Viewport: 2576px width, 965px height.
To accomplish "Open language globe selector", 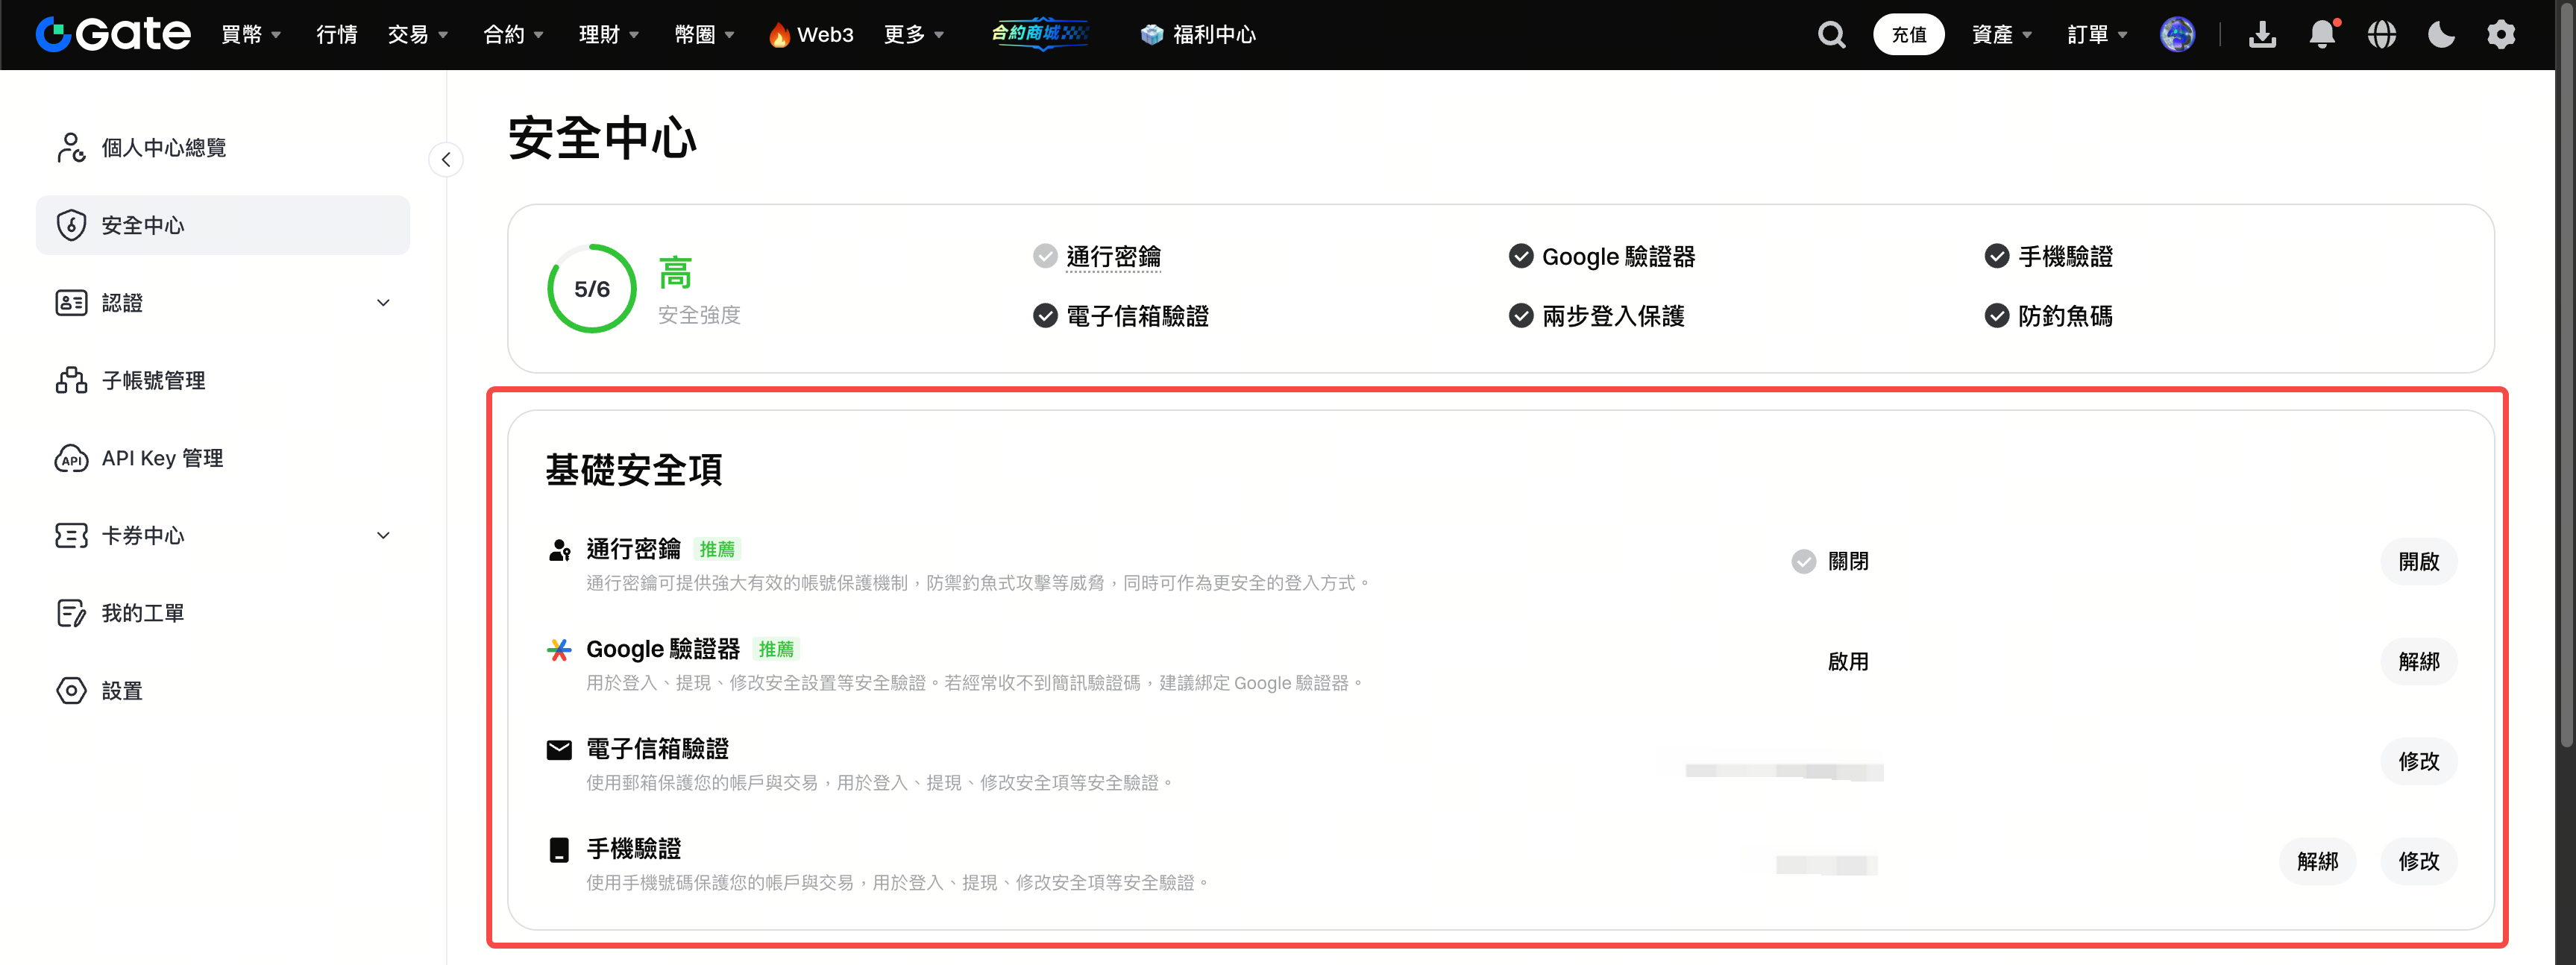I will point(2381,35).
